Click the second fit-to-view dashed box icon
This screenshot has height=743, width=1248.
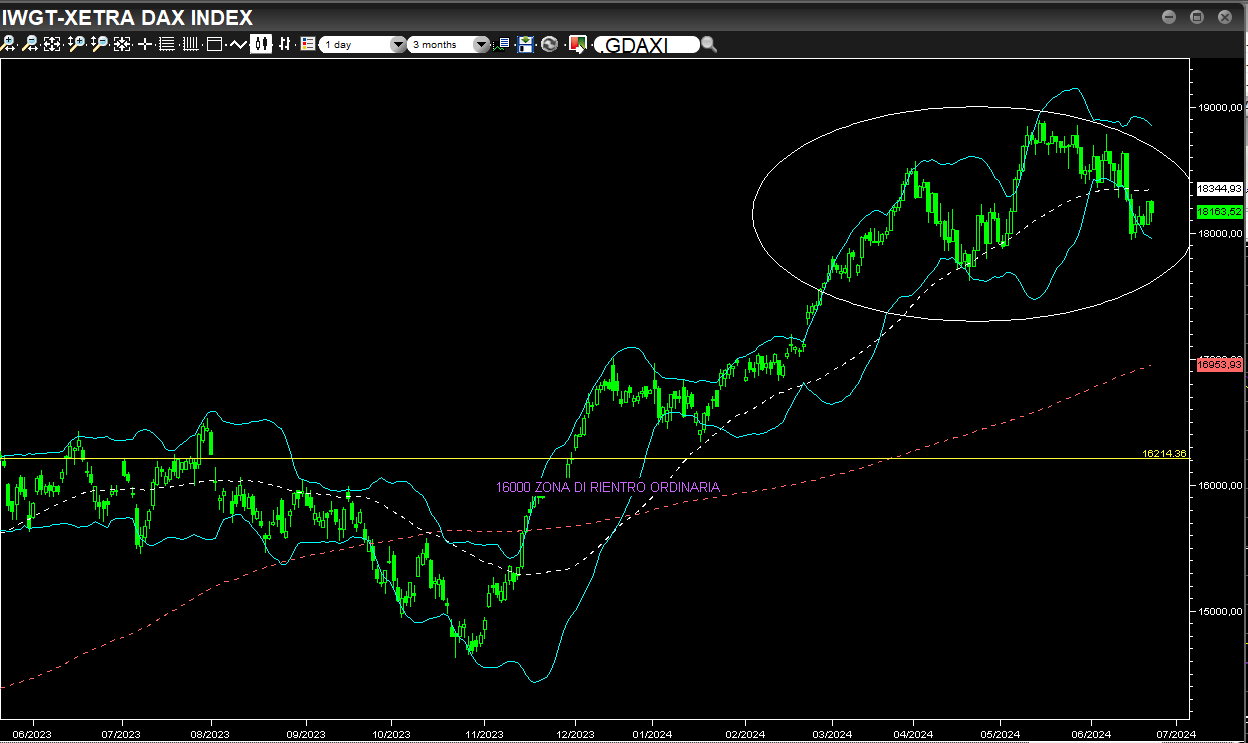[x=122, y=44]
